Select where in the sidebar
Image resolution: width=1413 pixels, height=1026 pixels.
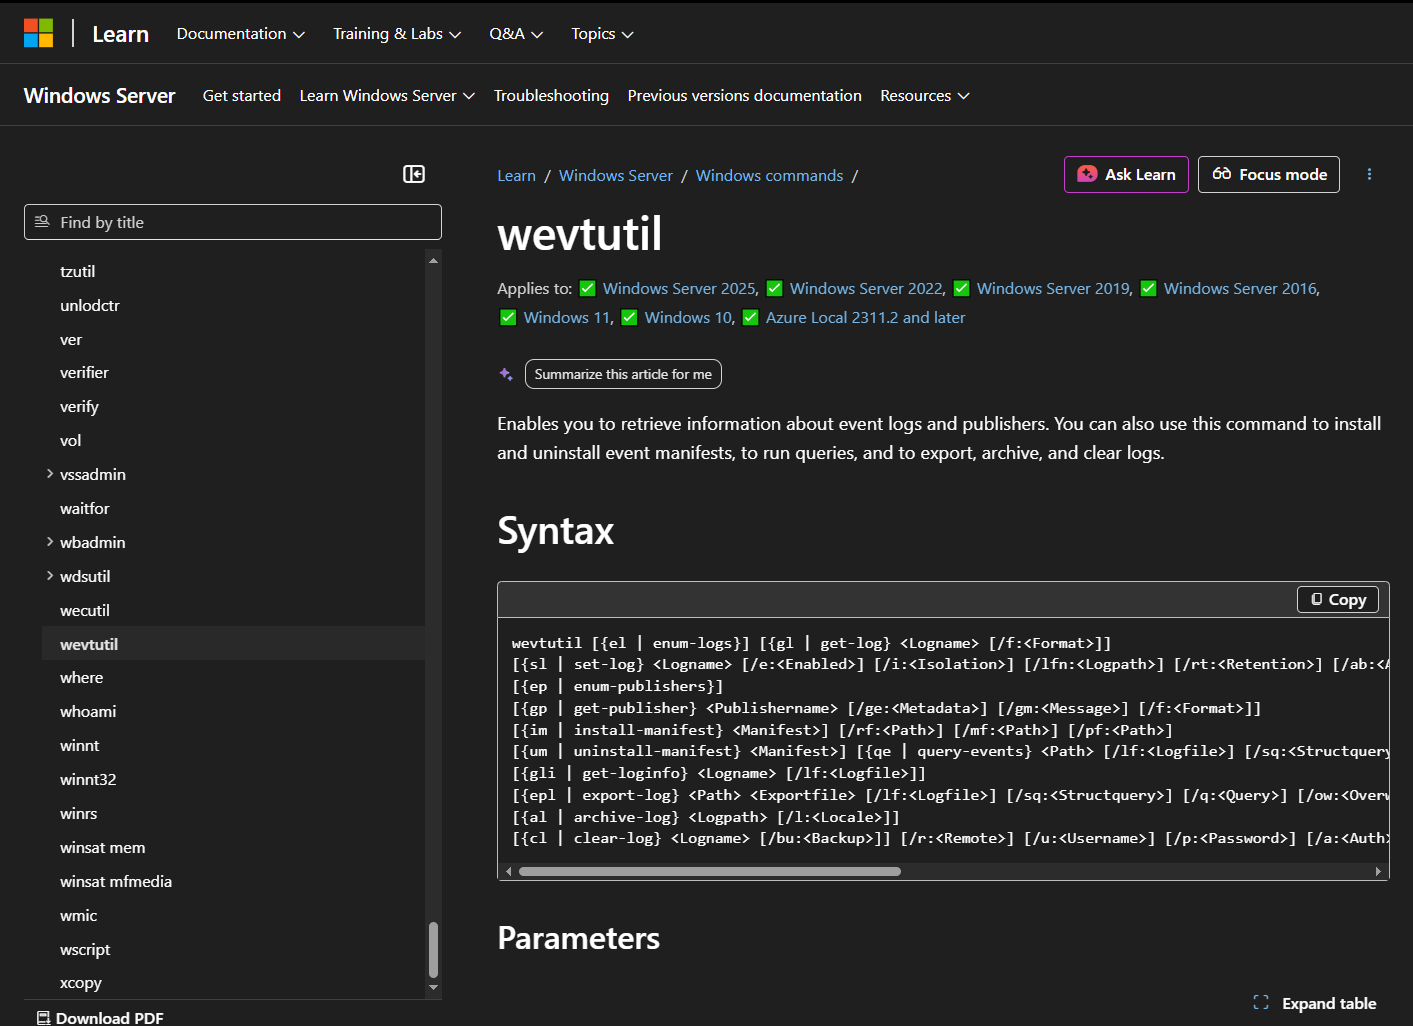(82, 677)
